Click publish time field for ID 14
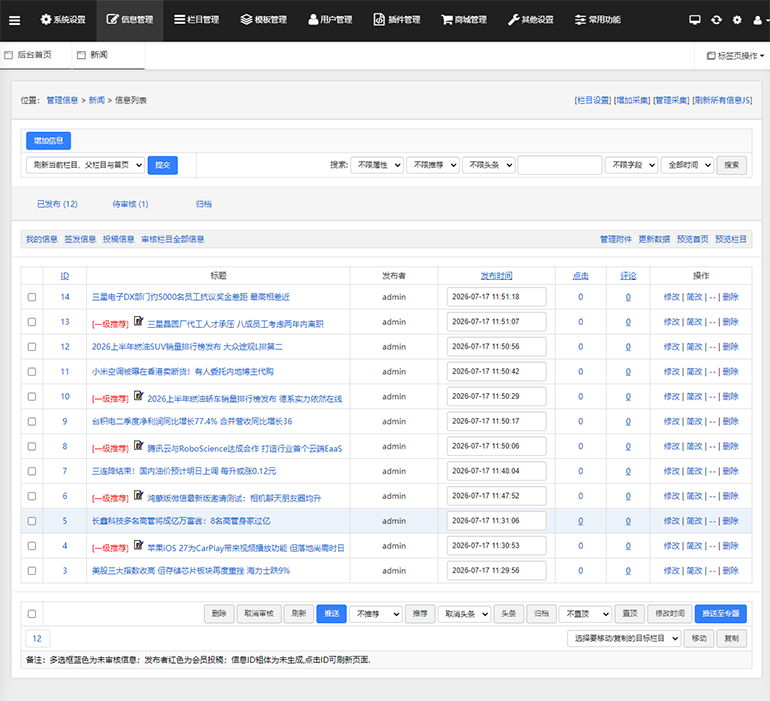770x701 pixels. click(x=496, y=297)
